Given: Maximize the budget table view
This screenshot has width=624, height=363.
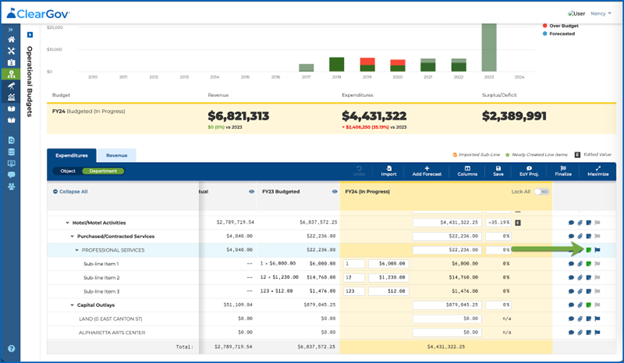Looking at the screenshot, I should pos(598,171).
